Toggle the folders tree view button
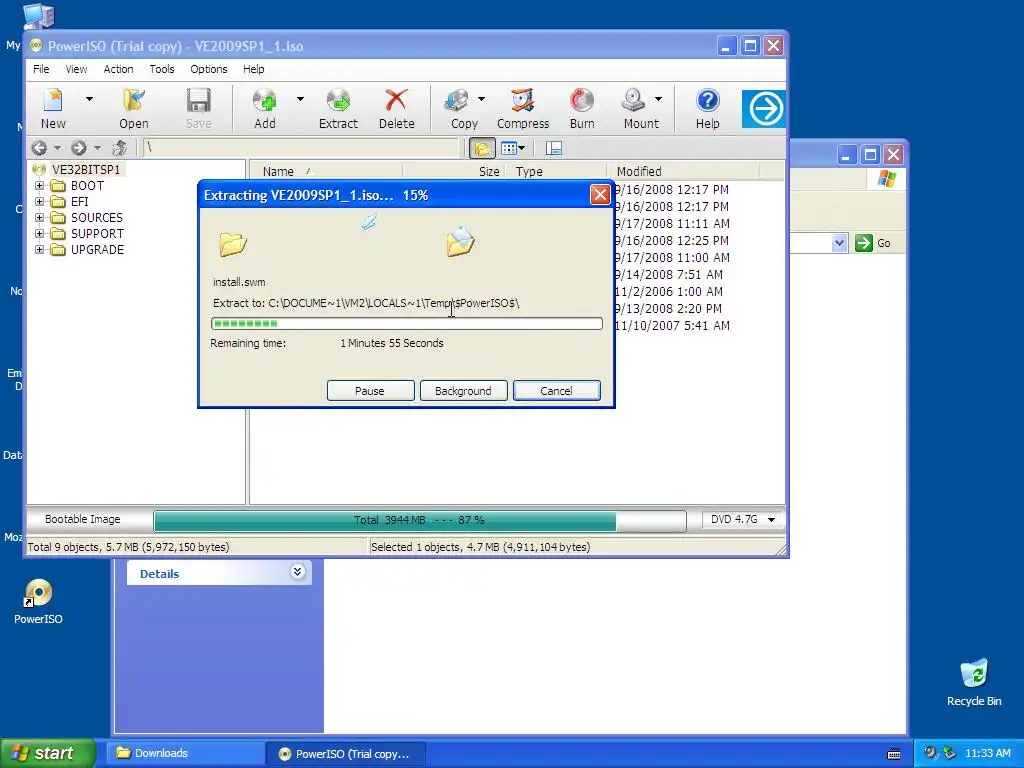Viewport: 1024px width, 768px height. [x=482, y=148]
